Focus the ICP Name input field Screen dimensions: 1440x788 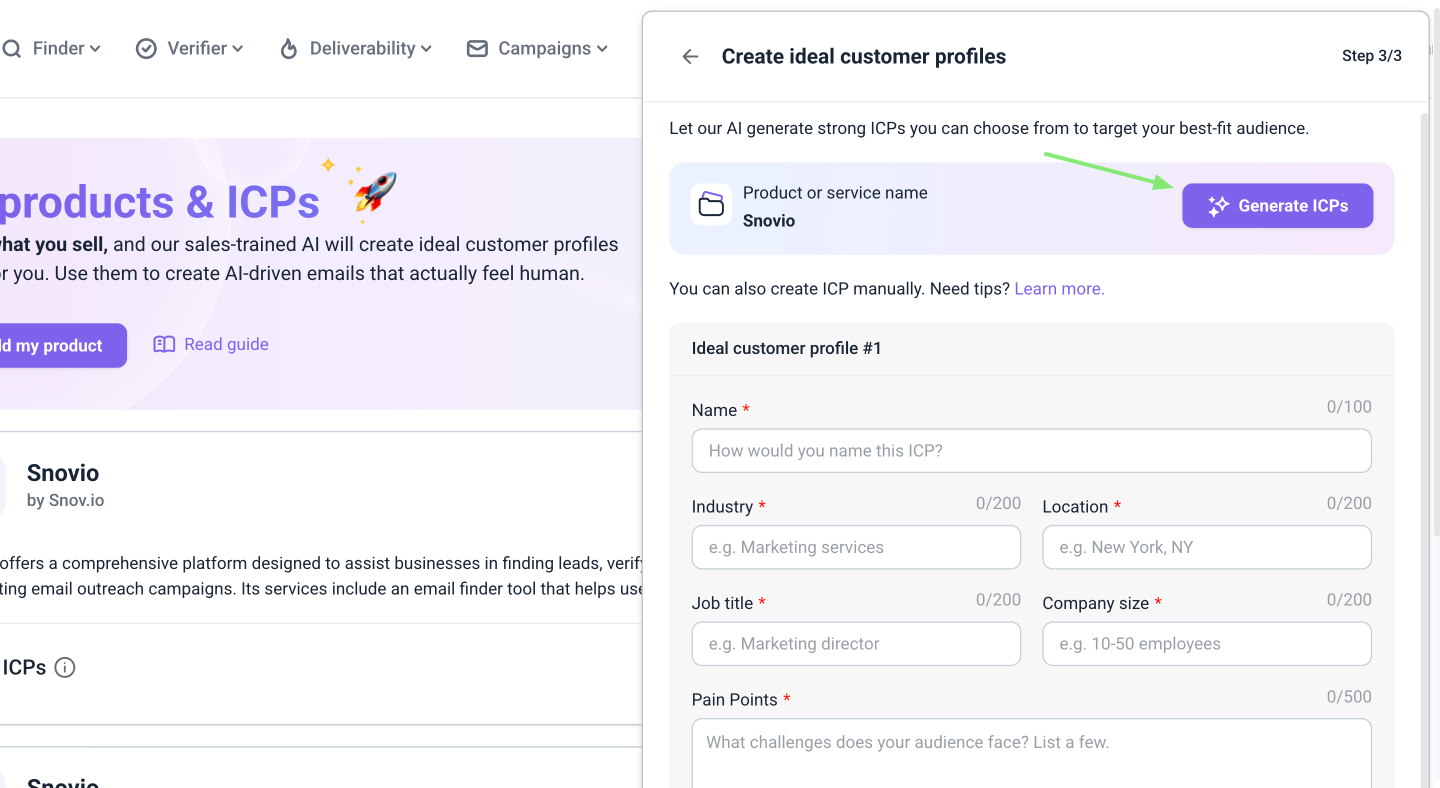click(x=1031, y=451)
